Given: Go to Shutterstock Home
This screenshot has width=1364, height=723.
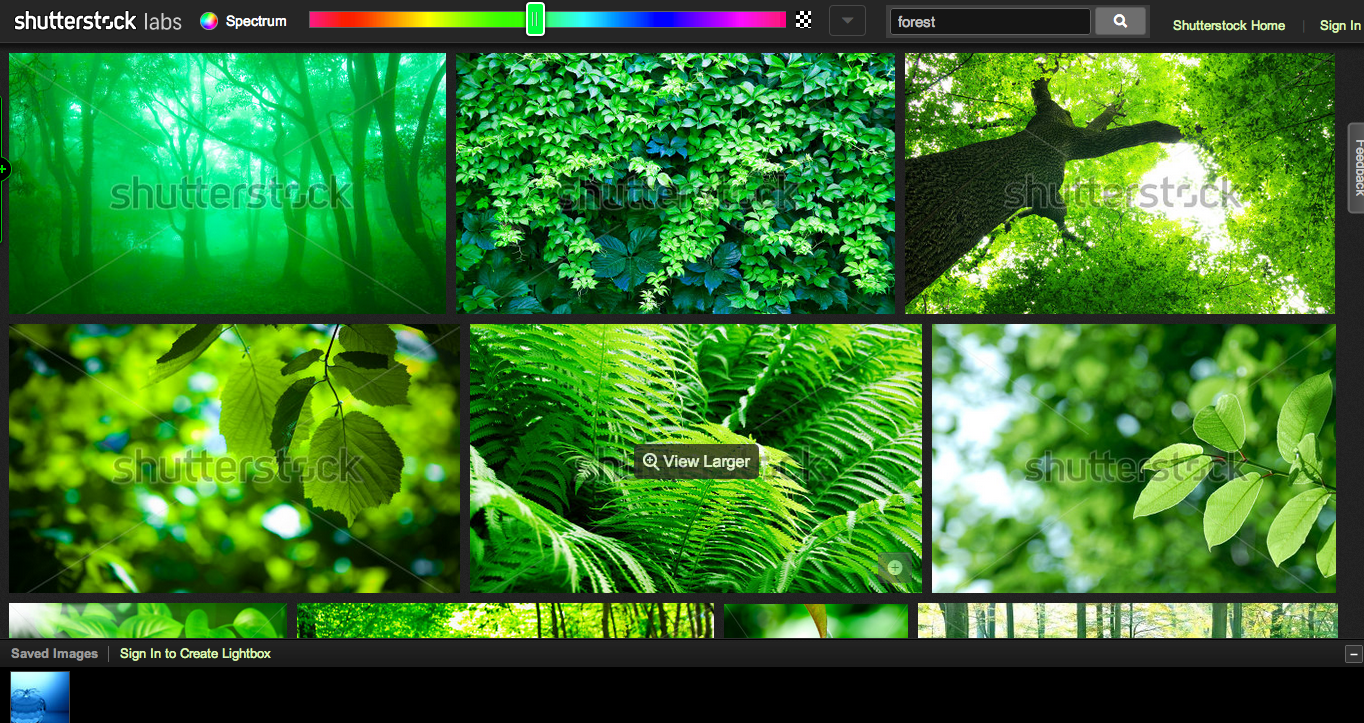Looking at the screenshot, I should [x=1229, y=25].
